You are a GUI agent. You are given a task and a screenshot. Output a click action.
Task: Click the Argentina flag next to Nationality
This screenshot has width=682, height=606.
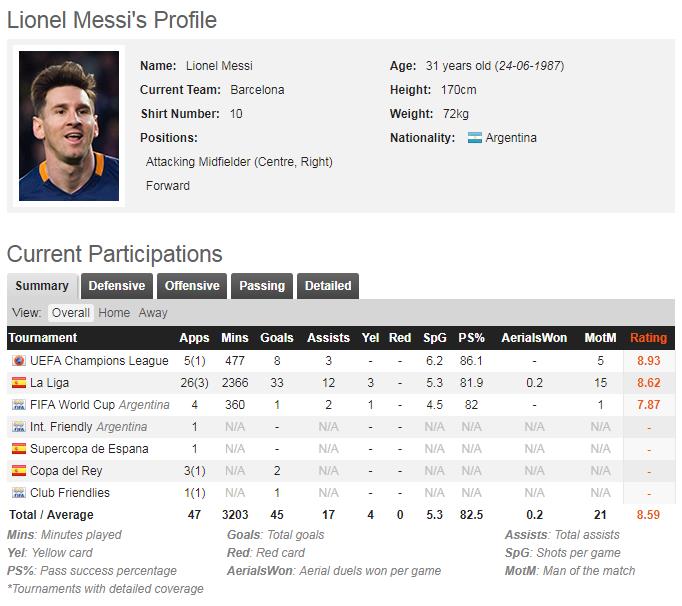coord(474,138)
